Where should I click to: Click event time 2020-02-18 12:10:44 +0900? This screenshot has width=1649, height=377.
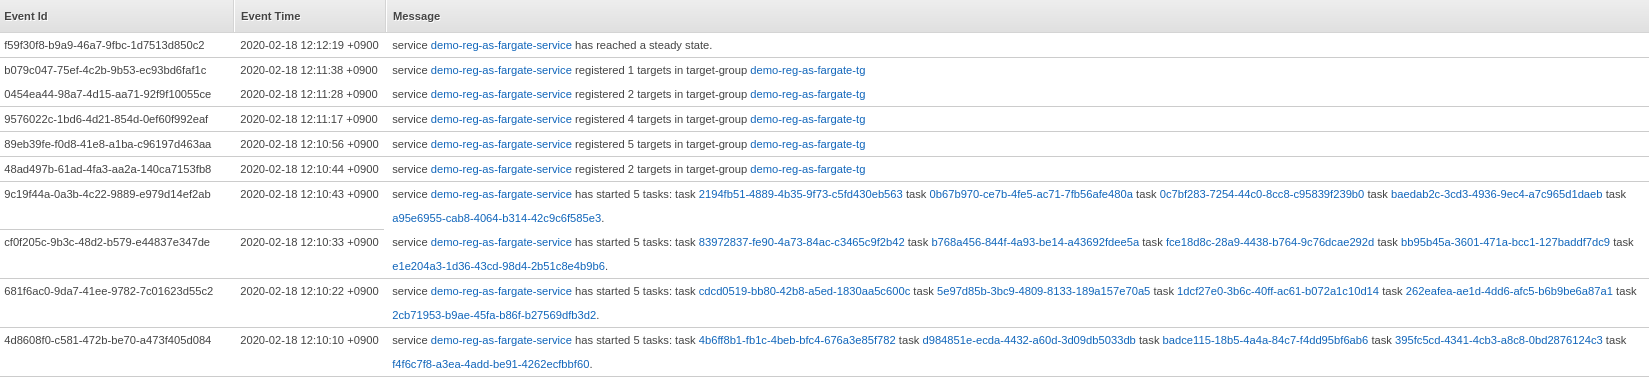click(x=309, y=169)
